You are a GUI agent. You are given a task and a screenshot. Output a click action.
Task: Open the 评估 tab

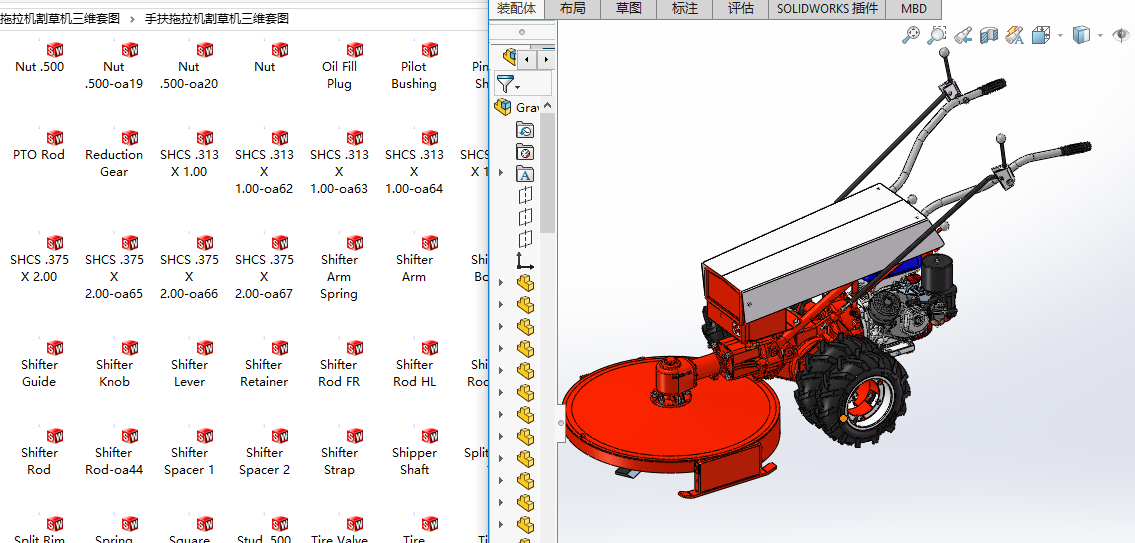click(x=741, y=9)
